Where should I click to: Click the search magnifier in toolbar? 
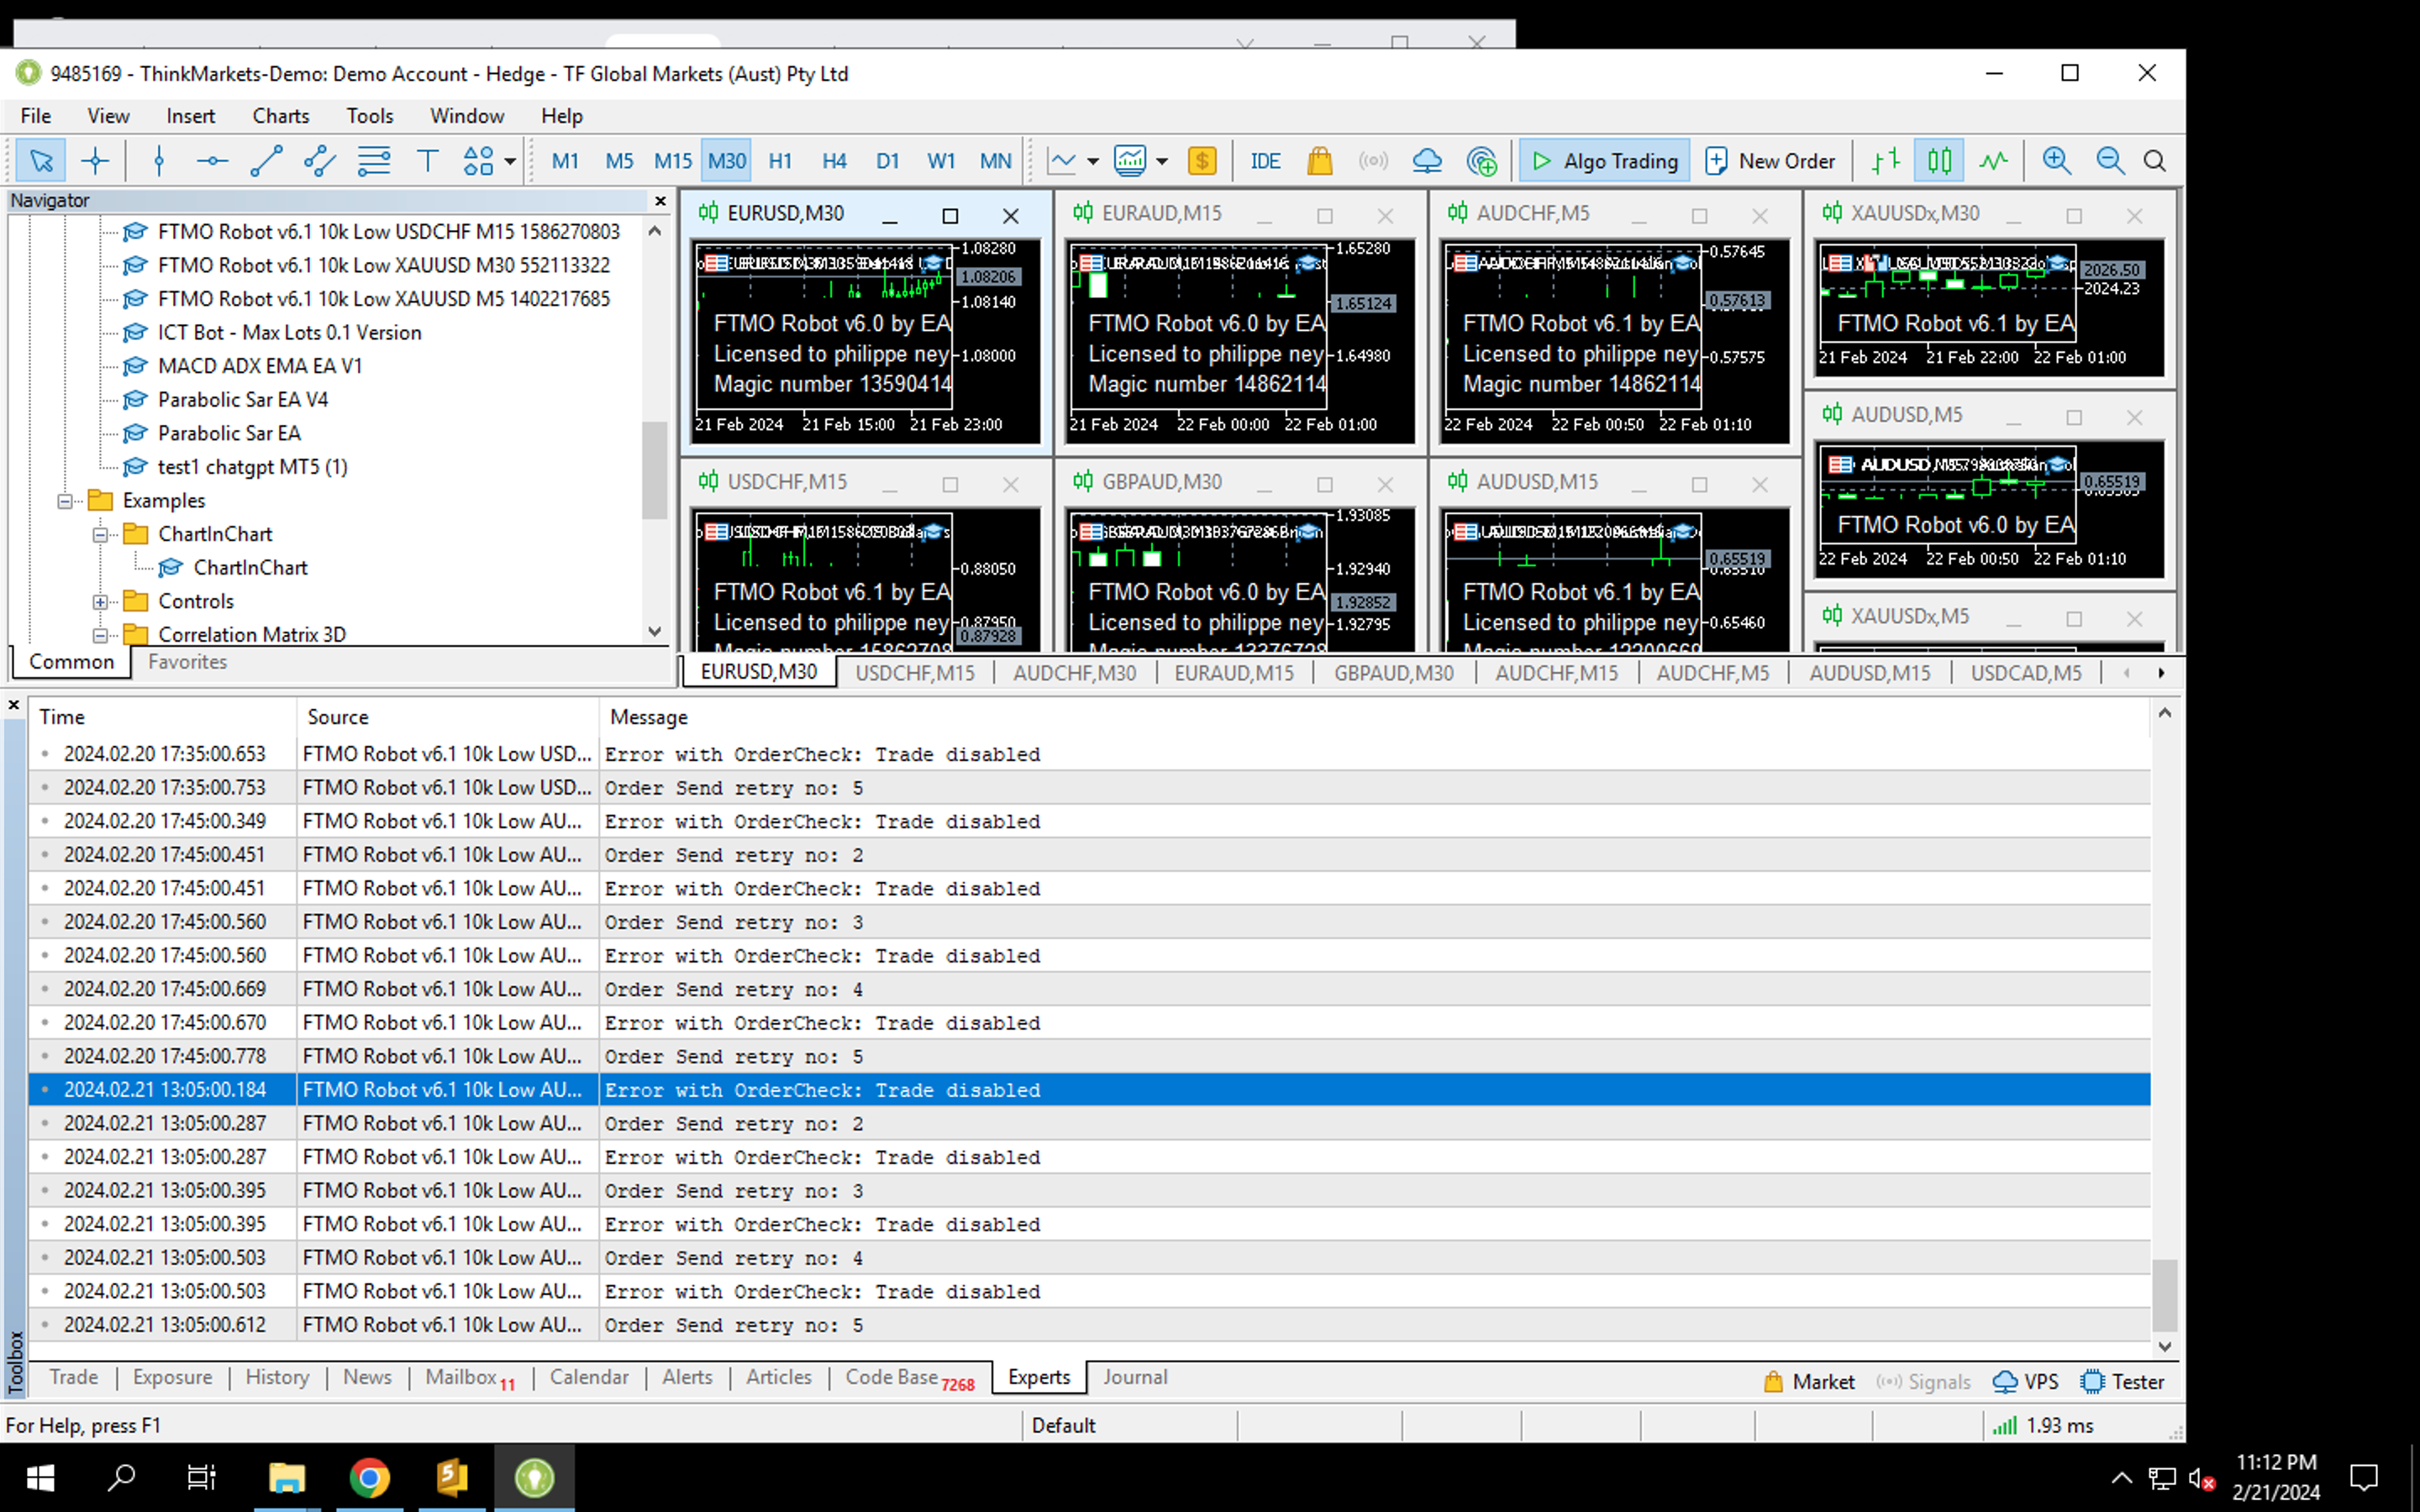tap(2155, 161)
